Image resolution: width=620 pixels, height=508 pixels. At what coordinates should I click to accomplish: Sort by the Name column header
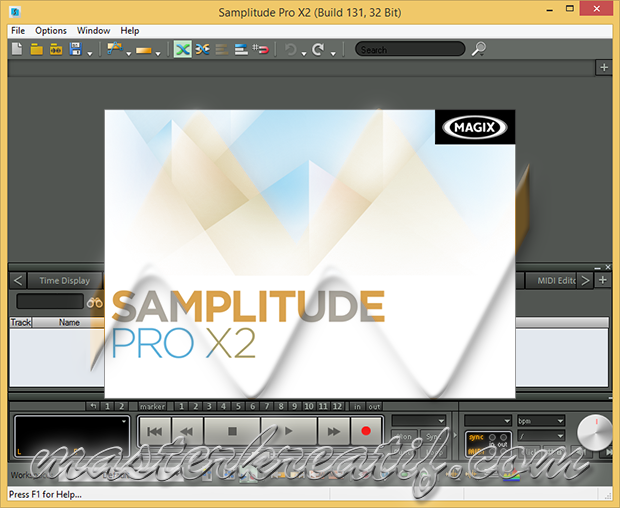[69, 323]
